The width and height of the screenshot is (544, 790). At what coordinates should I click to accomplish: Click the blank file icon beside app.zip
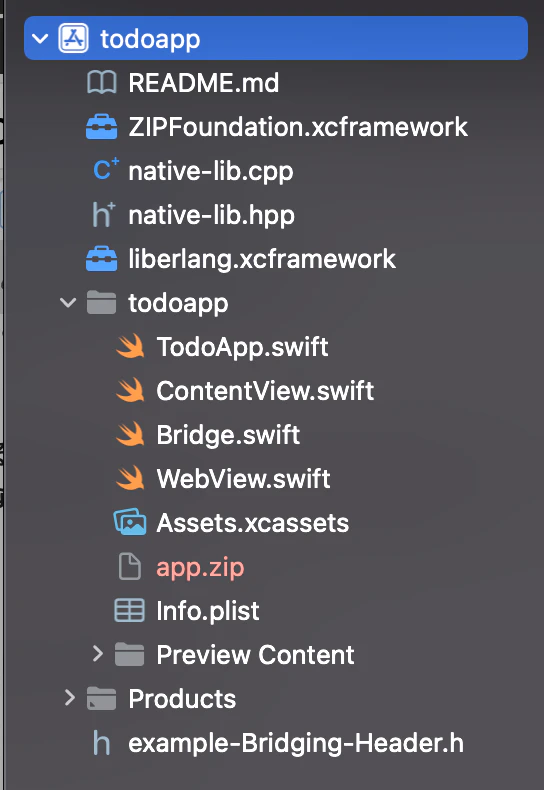129,566
